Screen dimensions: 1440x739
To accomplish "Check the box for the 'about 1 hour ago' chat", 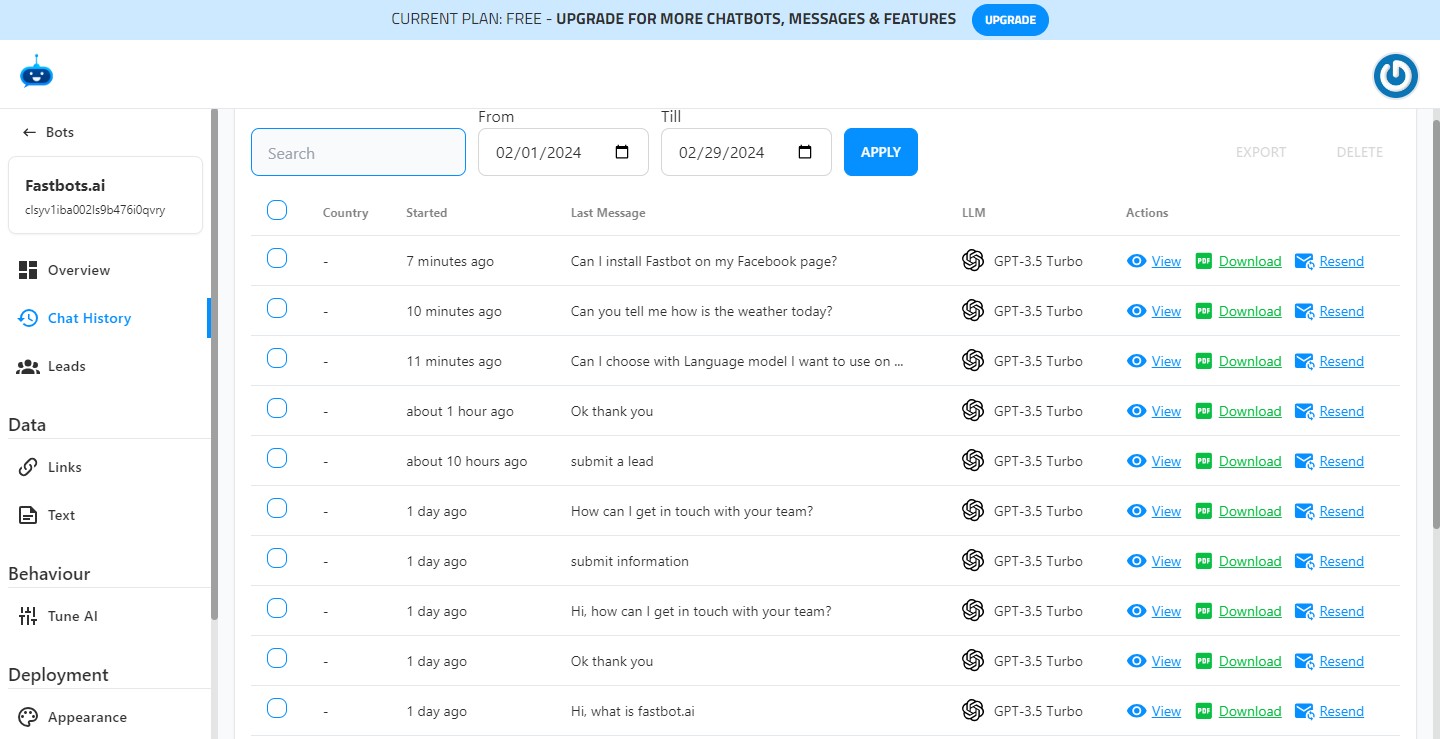I will [277, 408].
